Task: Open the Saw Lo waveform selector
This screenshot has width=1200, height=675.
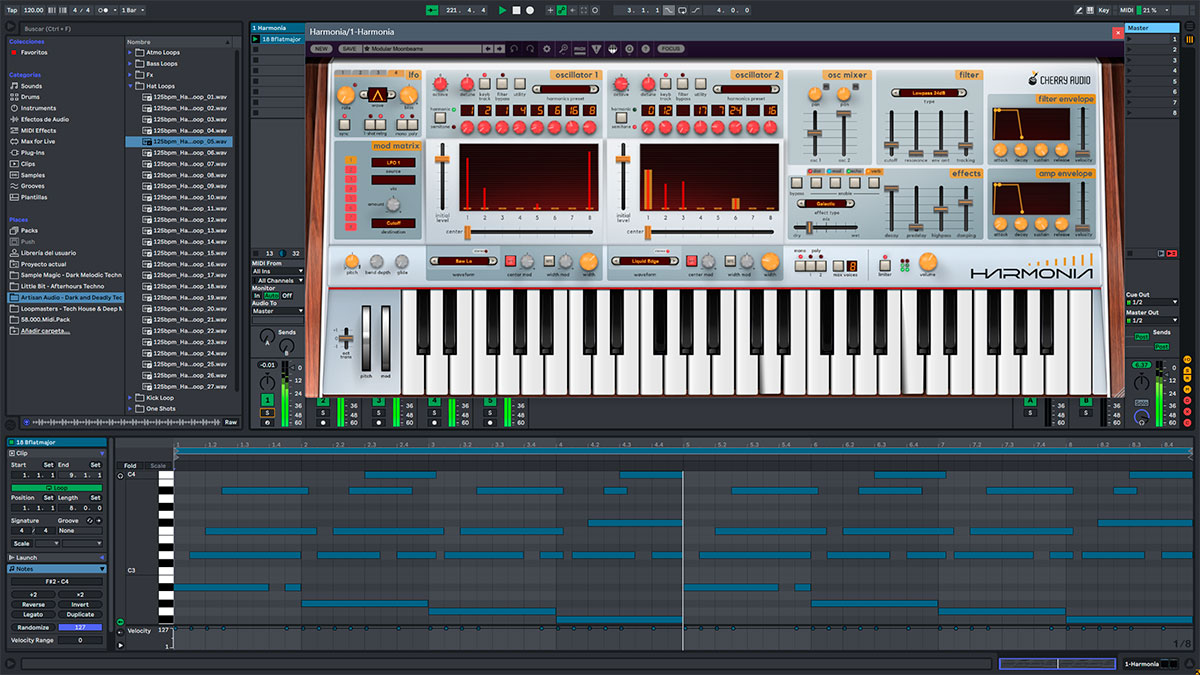Action: point(462,260)
